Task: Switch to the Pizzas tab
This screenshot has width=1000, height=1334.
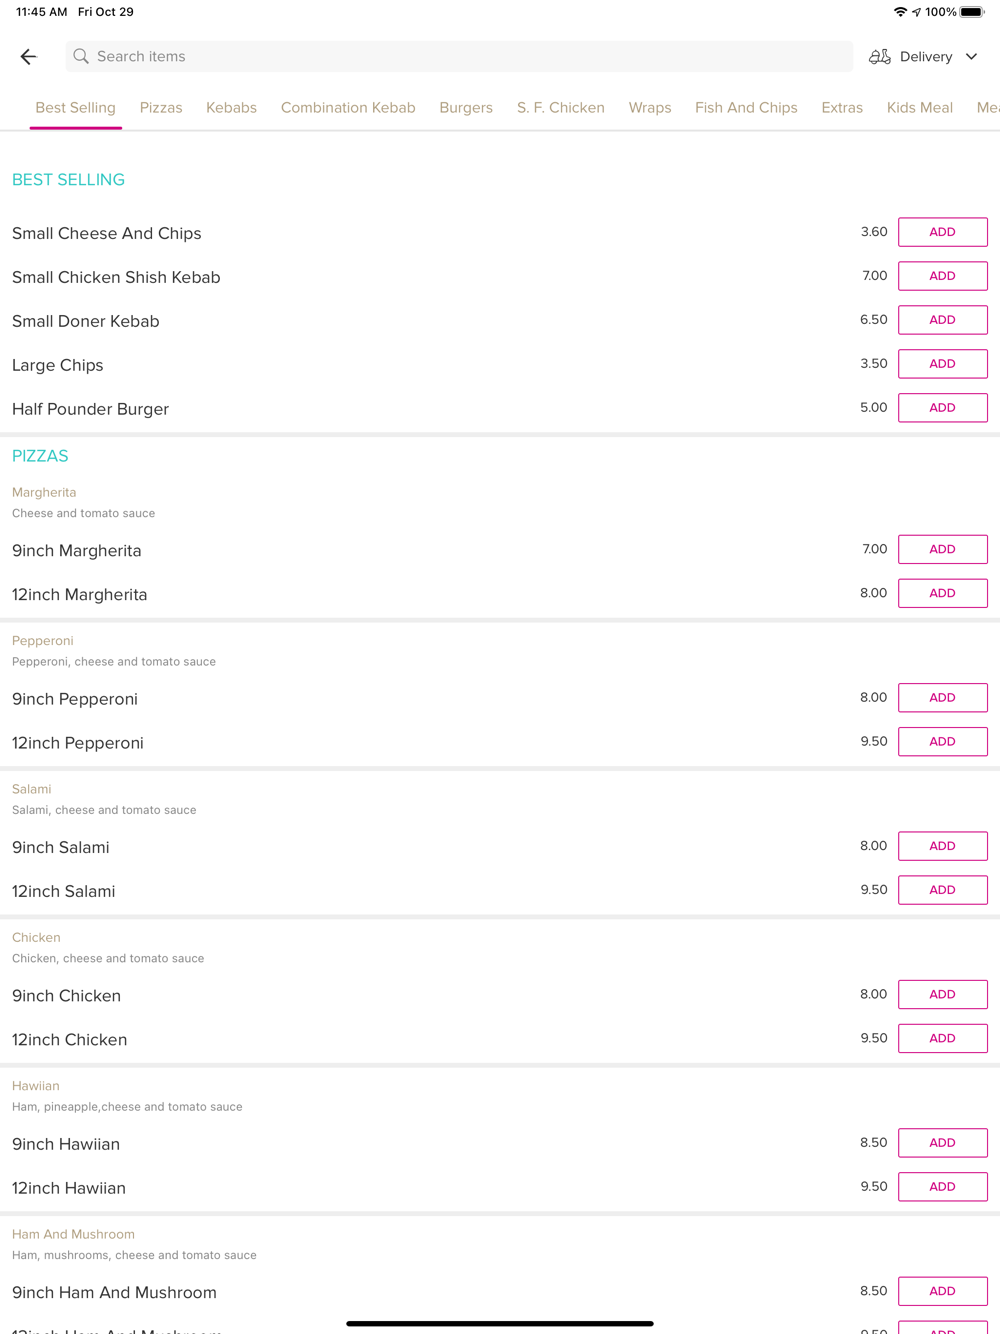Action: pyautogui.click(x=161, y=108)
